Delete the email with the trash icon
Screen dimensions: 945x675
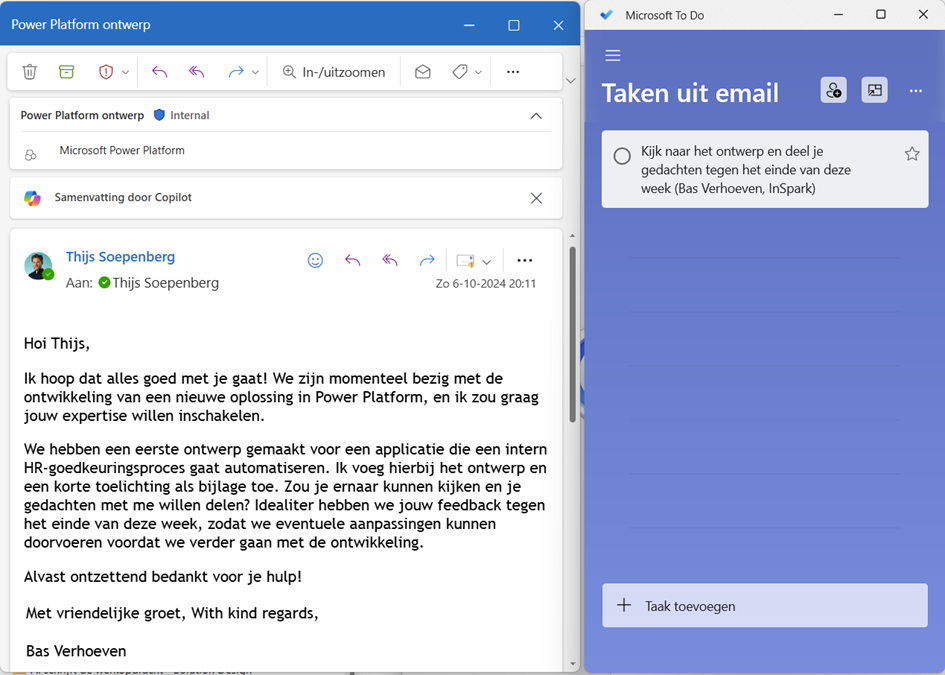(x=30, y=72)
